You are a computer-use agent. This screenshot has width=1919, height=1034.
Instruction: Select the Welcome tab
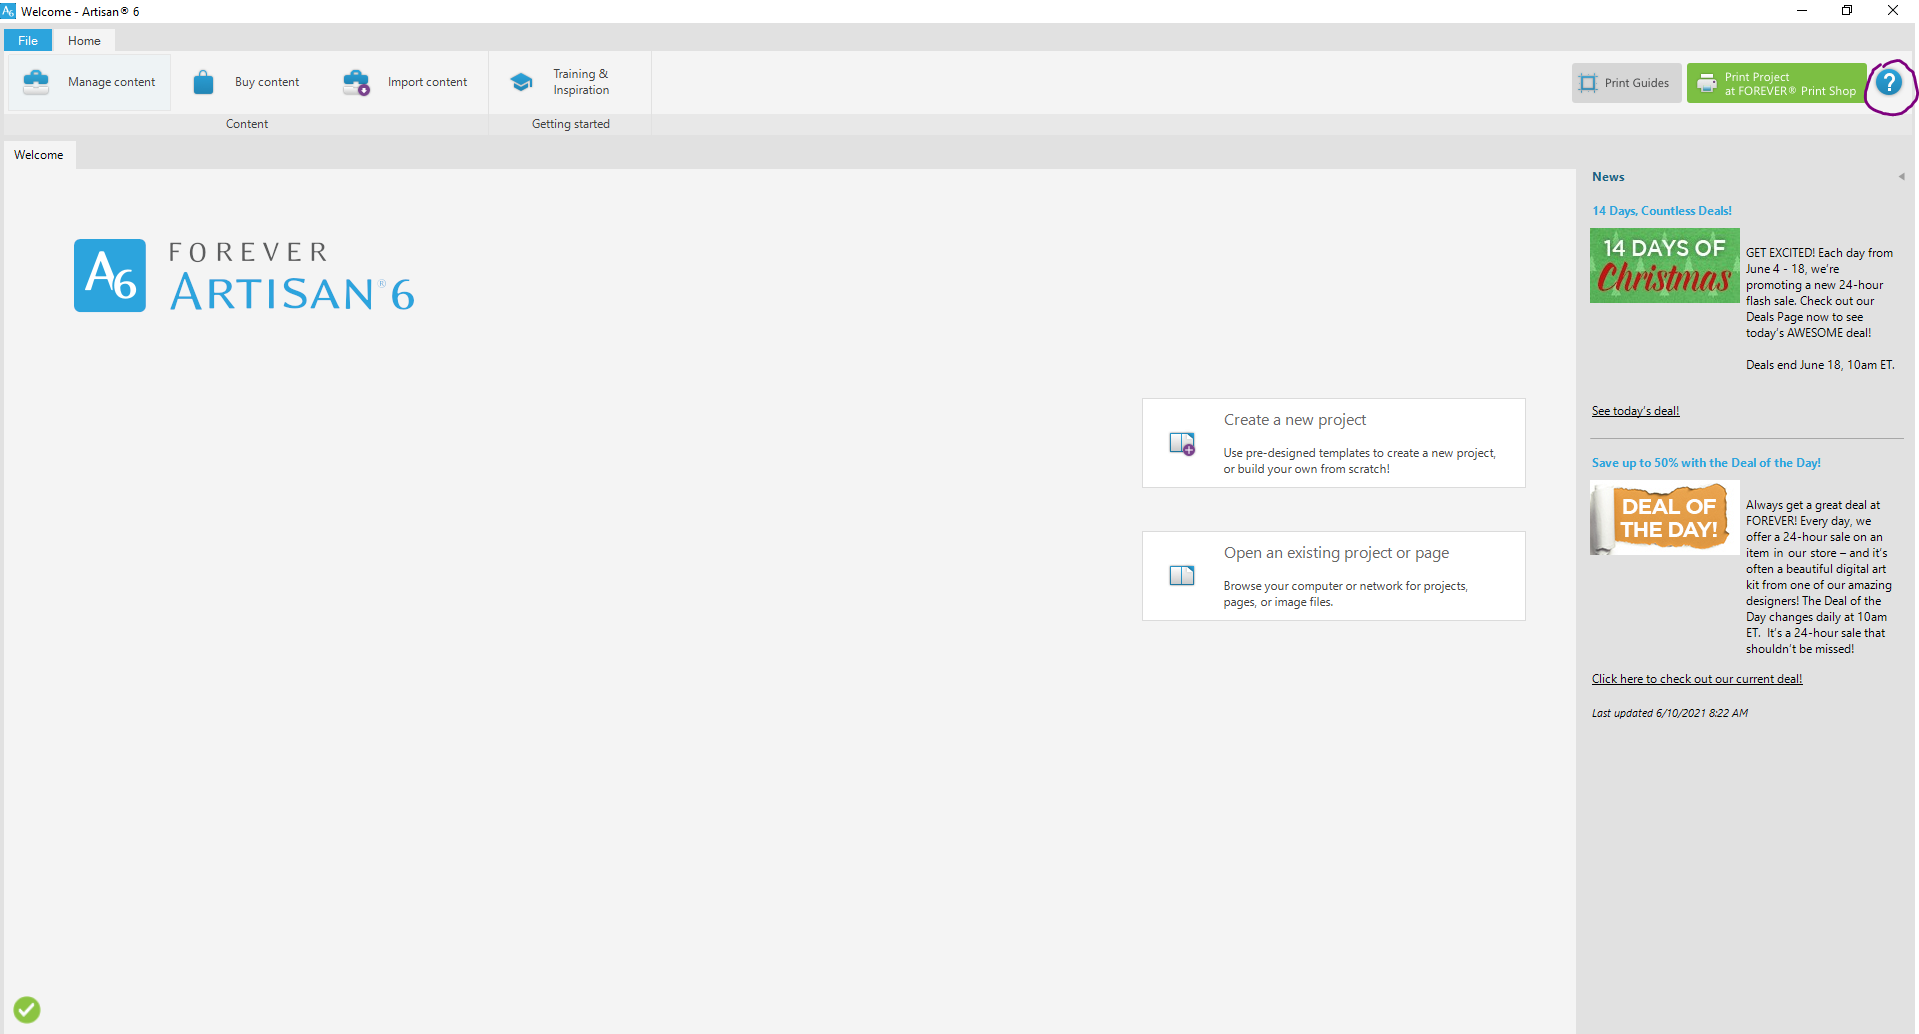(39, 155)
